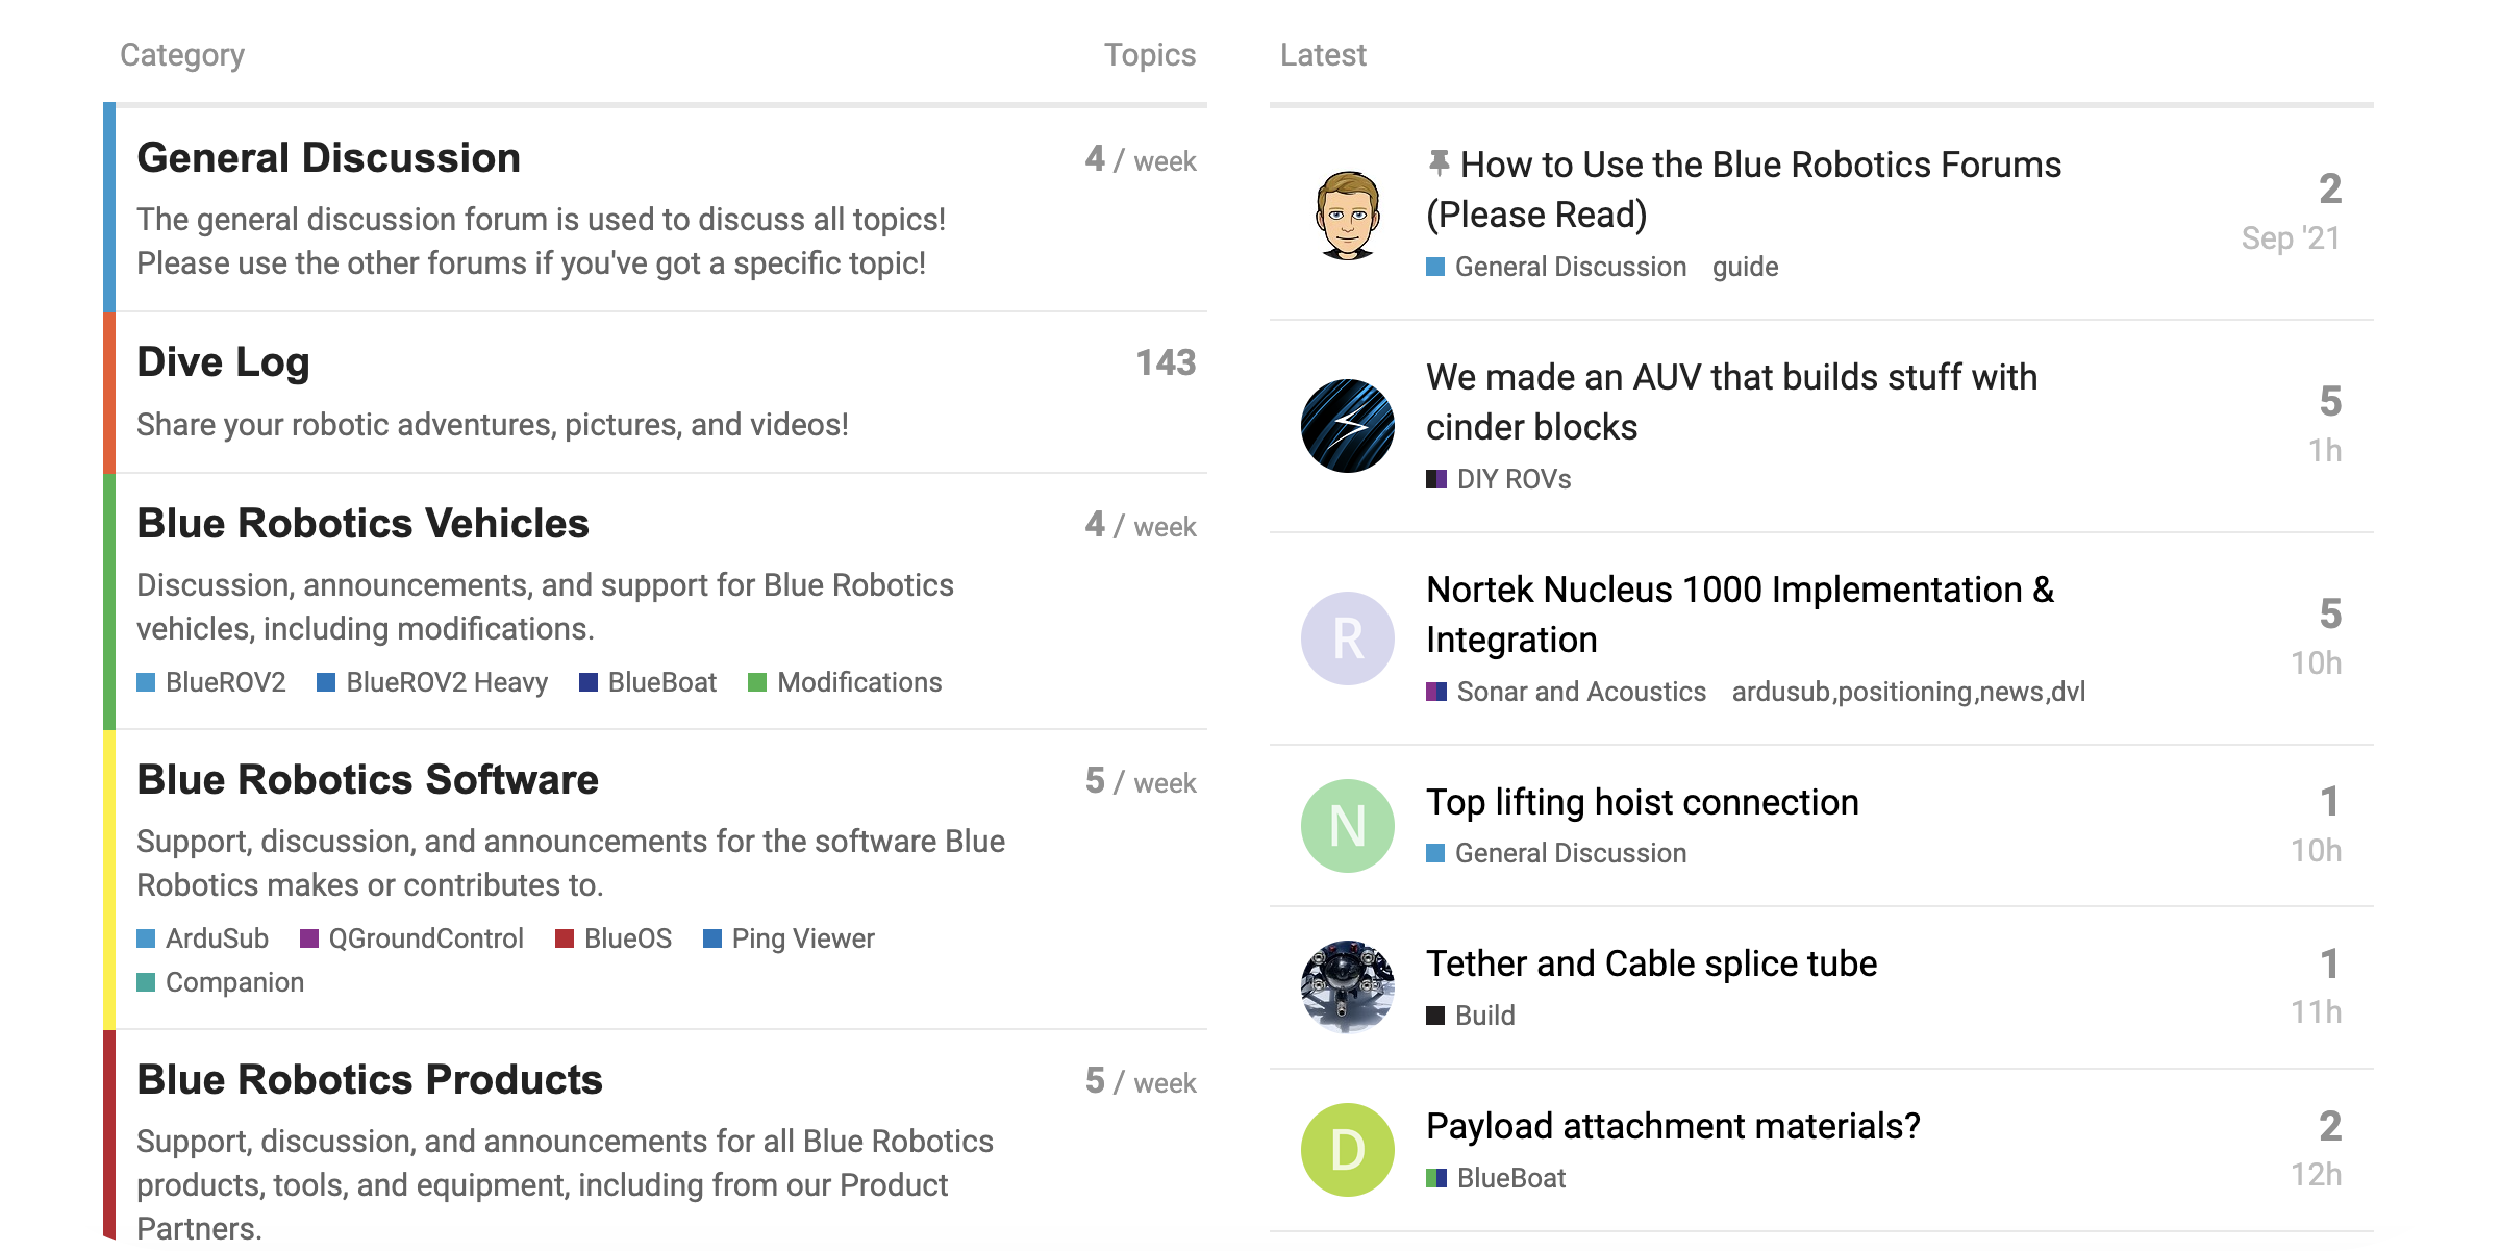Open the lightning-bolt avatar beside the AUV topic
This screenshot has width=2501, height=1251.
tap(1347, 426)
